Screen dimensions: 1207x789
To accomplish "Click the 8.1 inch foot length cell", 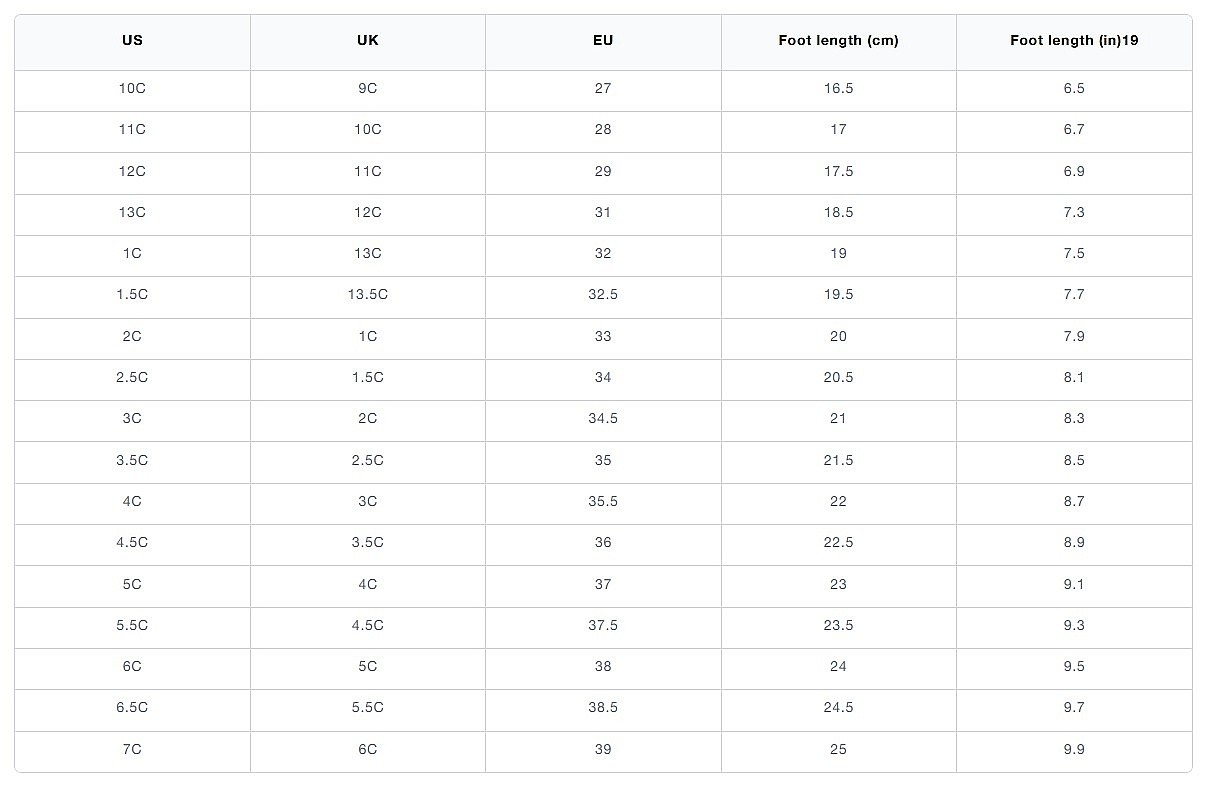I will point(1073,377).
